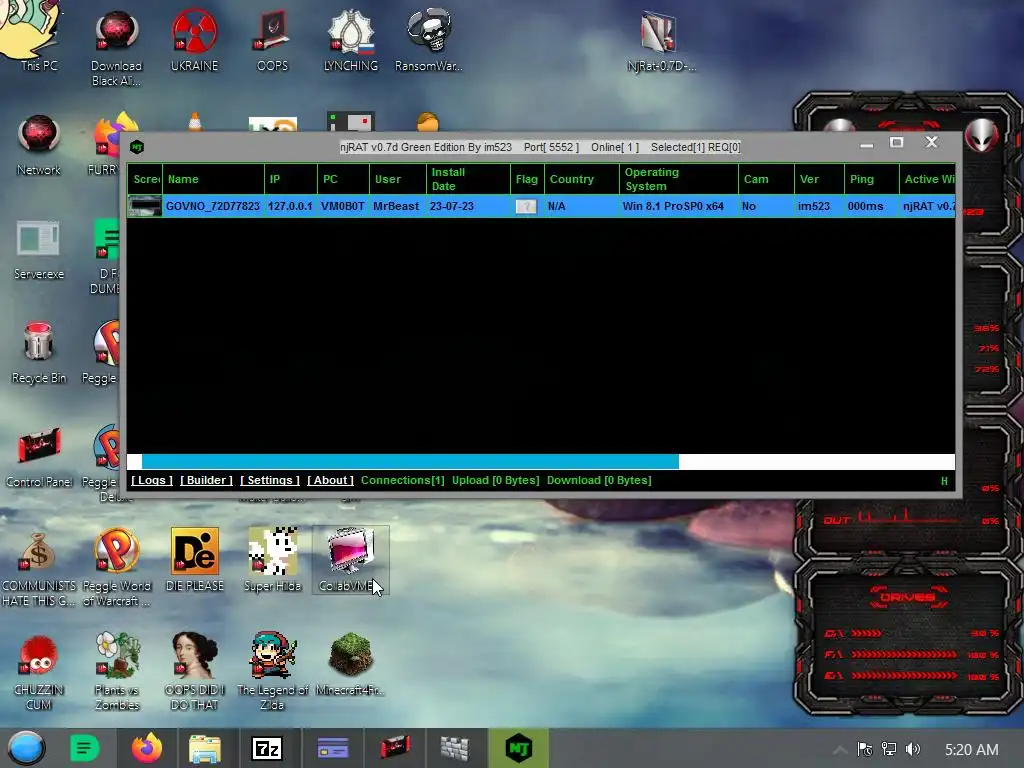
Task: Sort by Operating System column header
Action: pyautogui.click(x=679, y=179)
